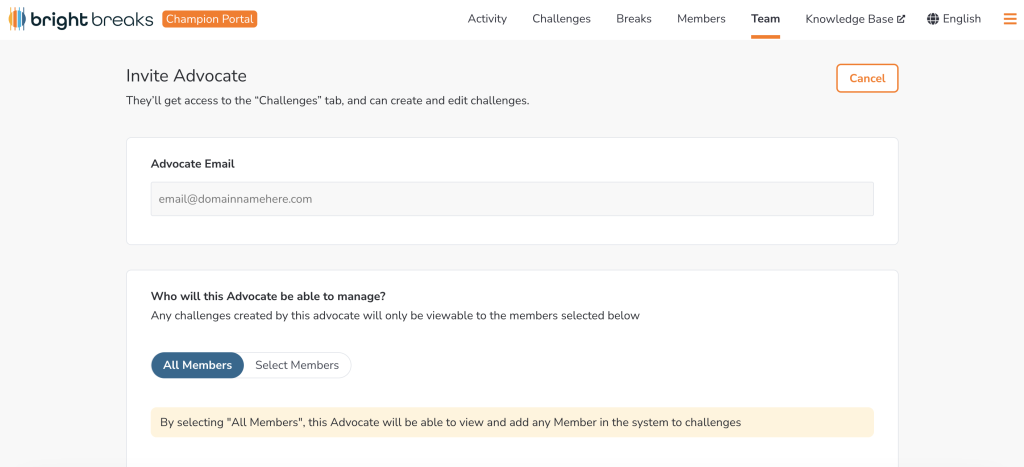Switch to Select Members option
This screenshot has width=1024, height=467.
(297, 365)
